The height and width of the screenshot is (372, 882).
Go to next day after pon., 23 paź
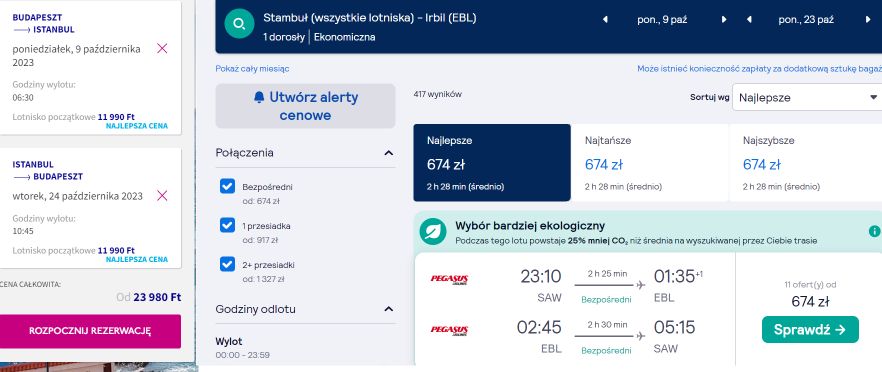click(868, 20)
